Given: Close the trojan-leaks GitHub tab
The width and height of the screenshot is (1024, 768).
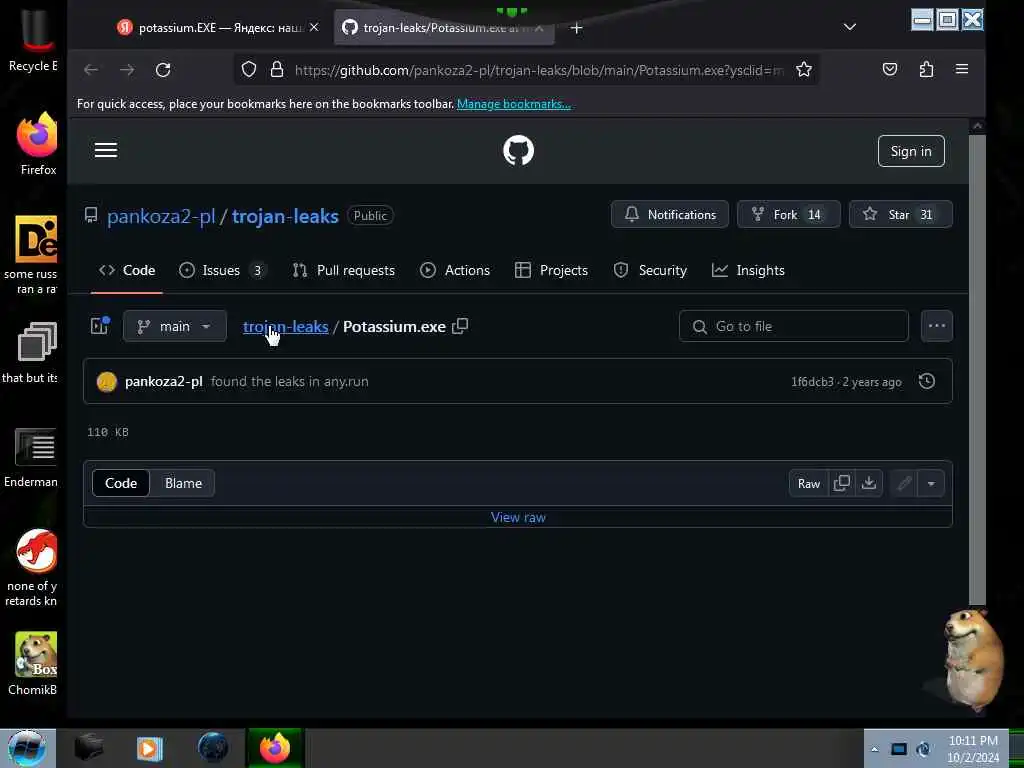Looking at the screenshot, I should [x=539, y=28].
